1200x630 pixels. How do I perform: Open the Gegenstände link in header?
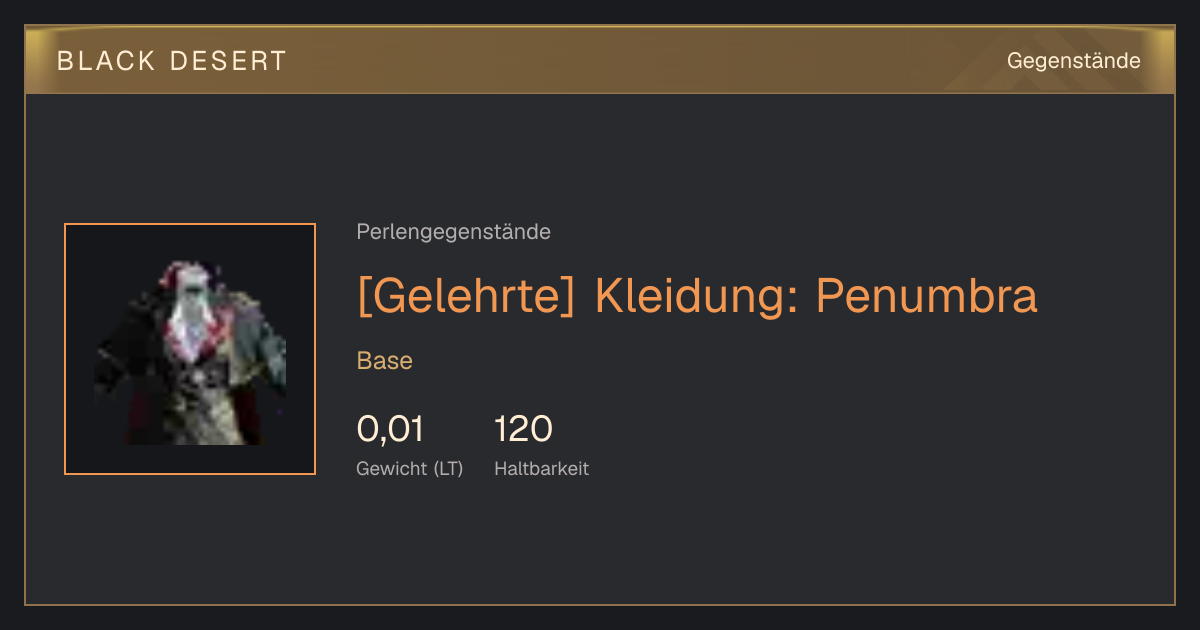[1073, 61]
